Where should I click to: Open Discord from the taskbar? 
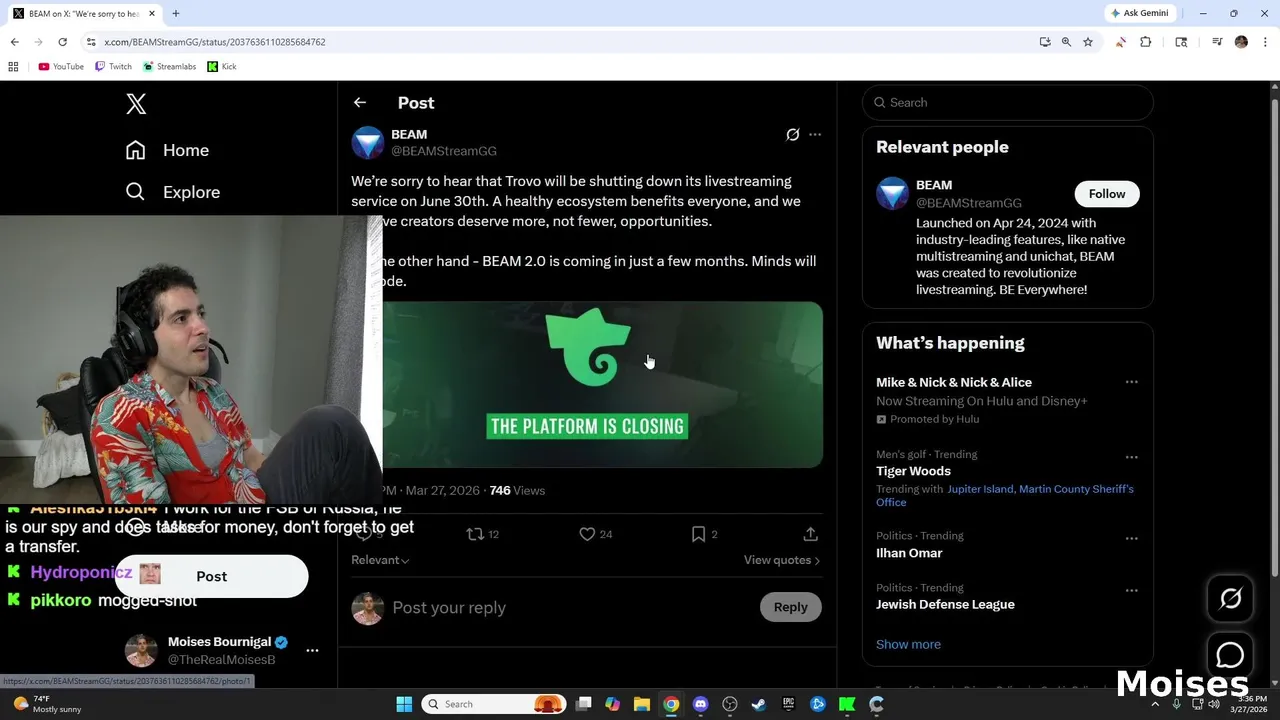click(700, 704)
